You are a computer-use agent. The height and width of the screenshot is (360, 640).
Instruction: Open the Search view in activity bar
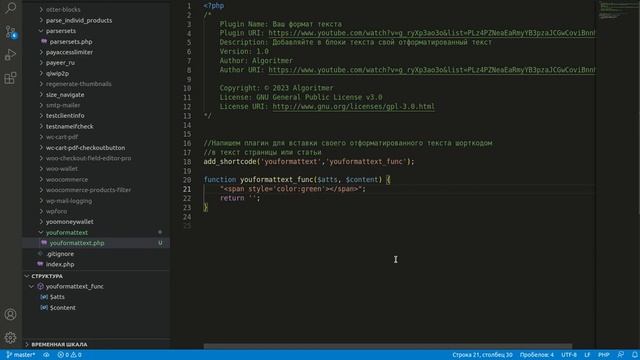10,7
